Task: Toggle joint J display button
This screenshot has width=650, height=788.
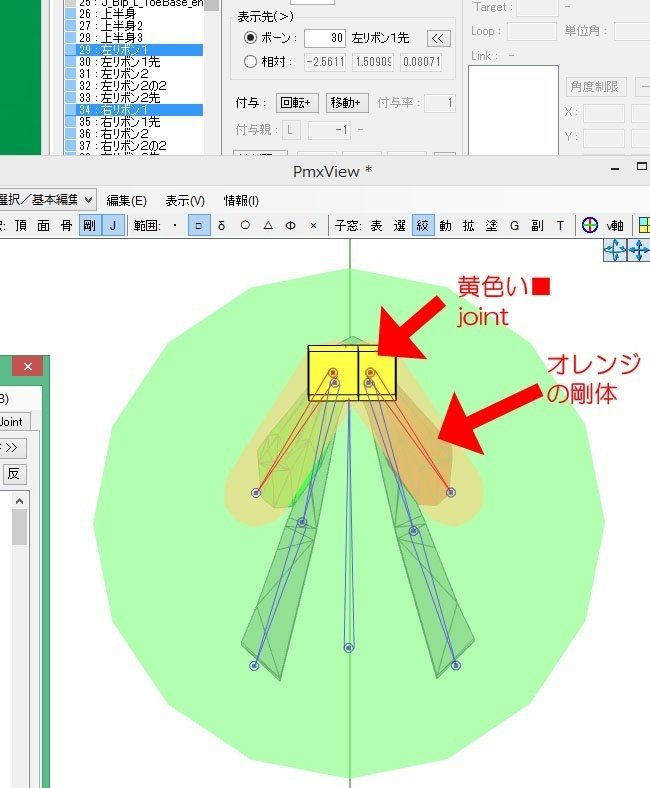Action: pos(113,226)
